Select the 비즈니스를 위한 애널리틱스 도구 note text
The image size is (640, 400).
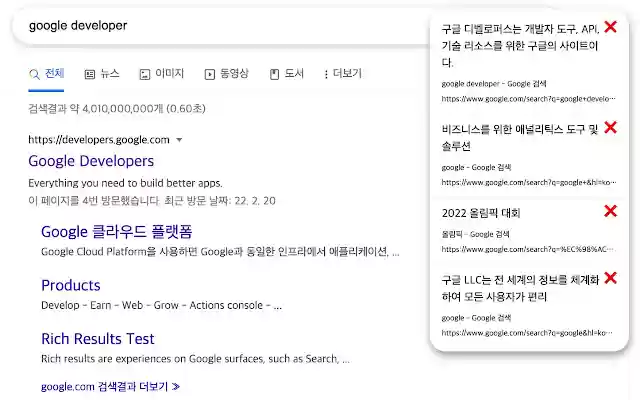tap(520, 138)
